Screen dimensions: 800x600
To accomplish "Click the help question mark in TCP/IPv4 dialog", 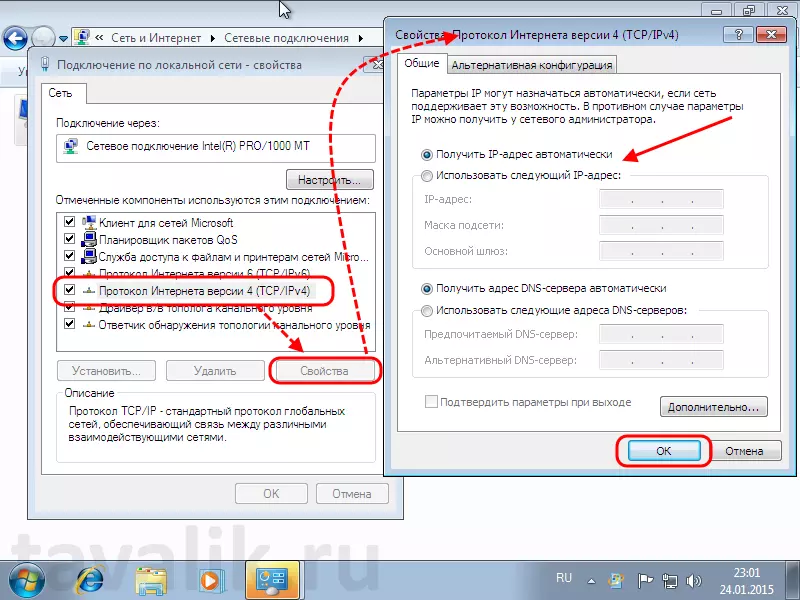I will 738,35.
